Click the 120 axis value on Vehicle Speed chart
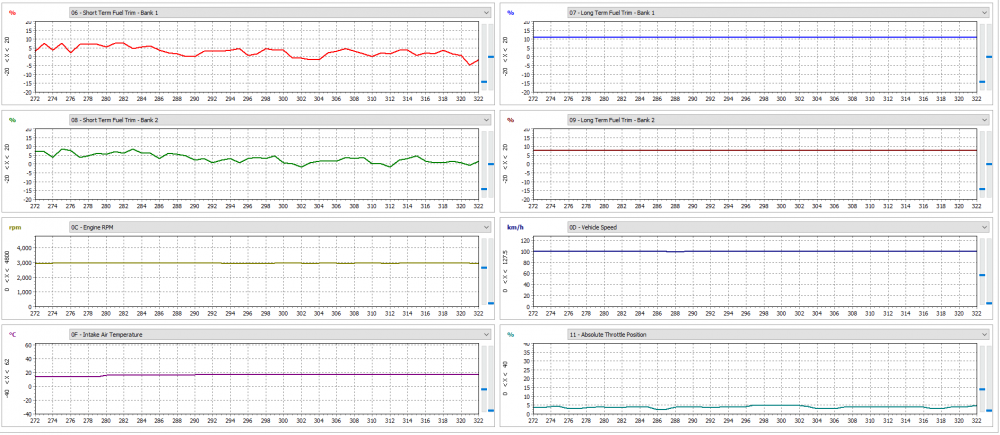Screen dimensions: 1000x435 526,240
